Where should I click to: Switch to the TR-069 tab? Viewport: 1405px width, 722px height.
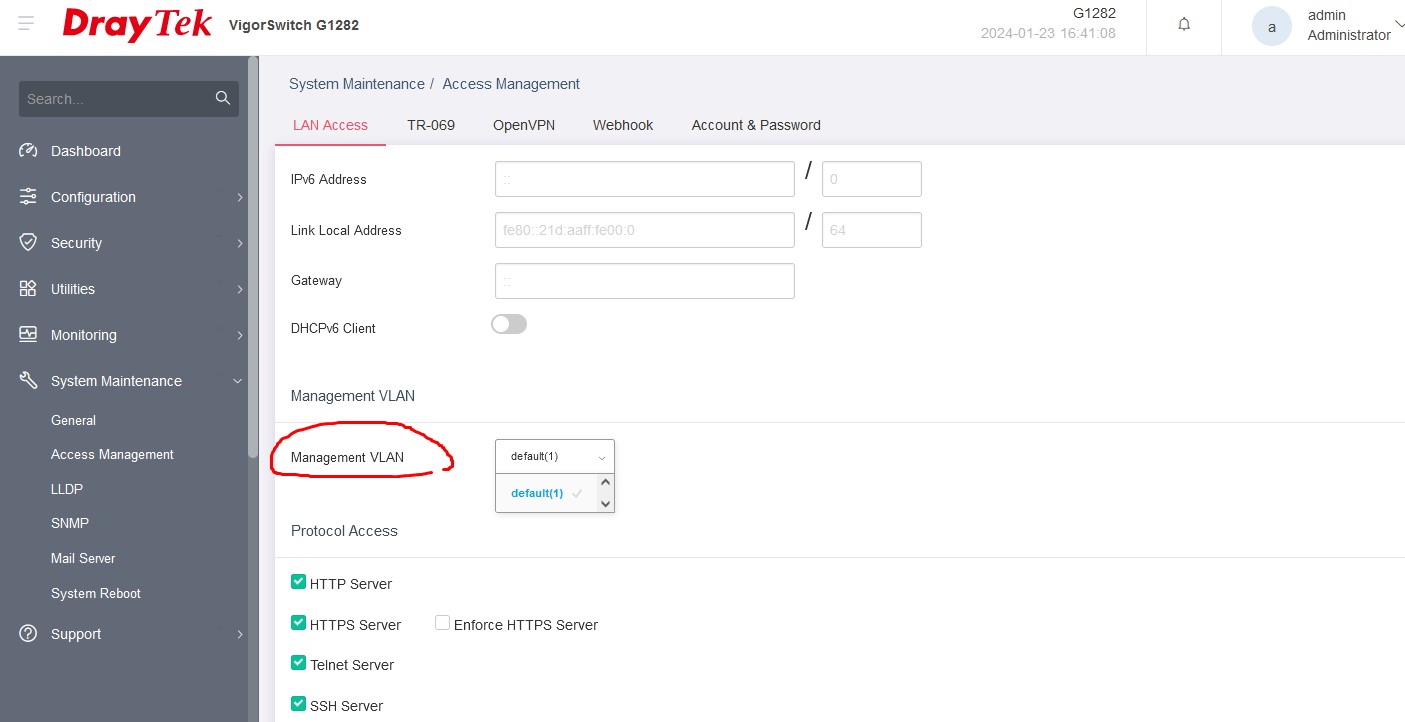click(x=430, y=125)
